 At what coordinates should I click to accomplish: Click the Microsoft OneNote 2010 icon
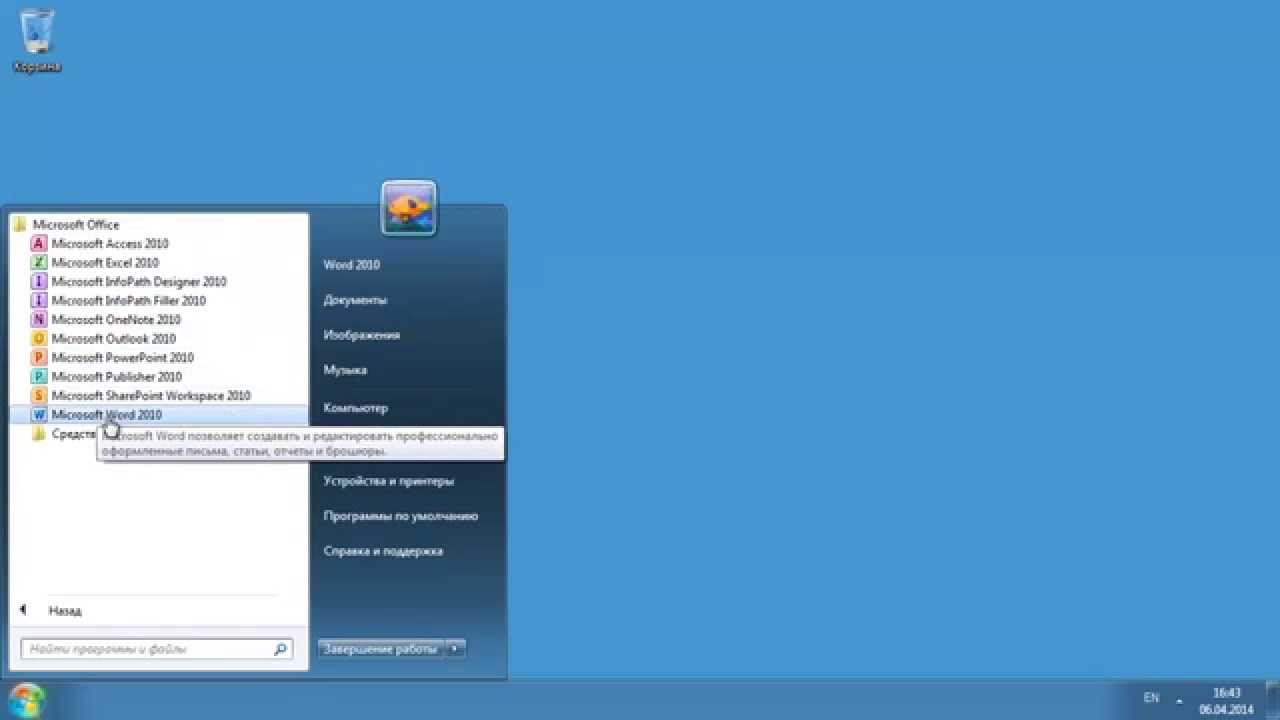[39, 319]
